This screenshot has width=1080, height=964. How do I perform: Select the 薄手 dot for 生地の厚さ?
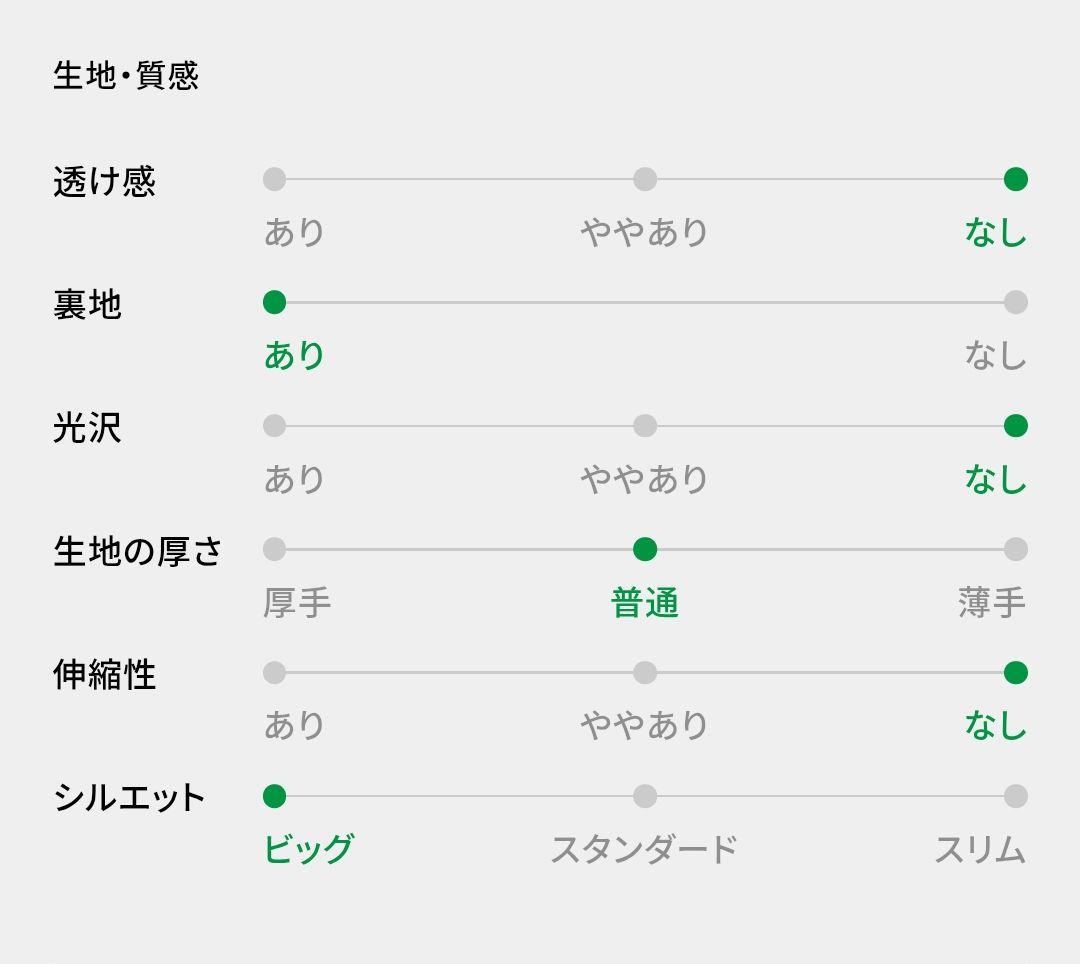click(x=1016, y=549)
